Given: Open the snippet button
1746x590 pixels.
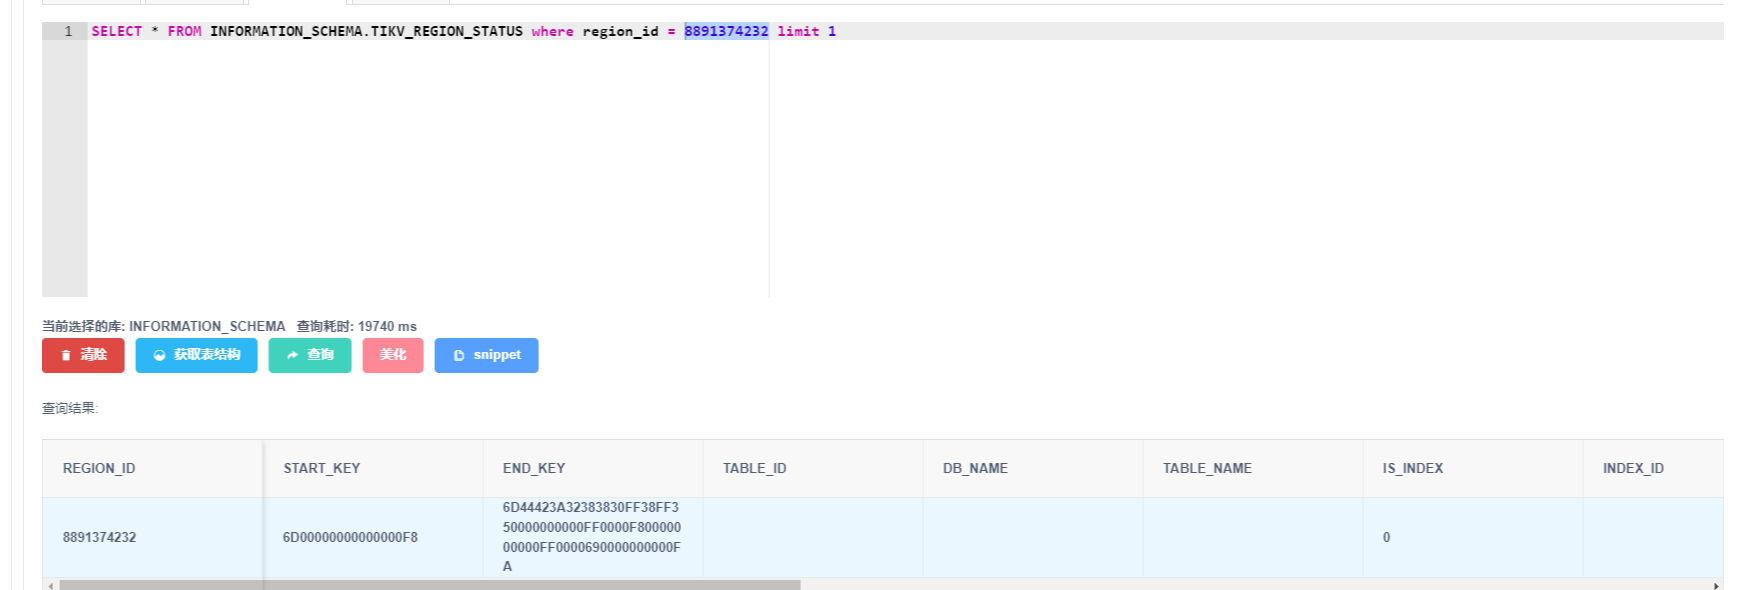Looking at the screenshot, I should (x=486, y=355).
